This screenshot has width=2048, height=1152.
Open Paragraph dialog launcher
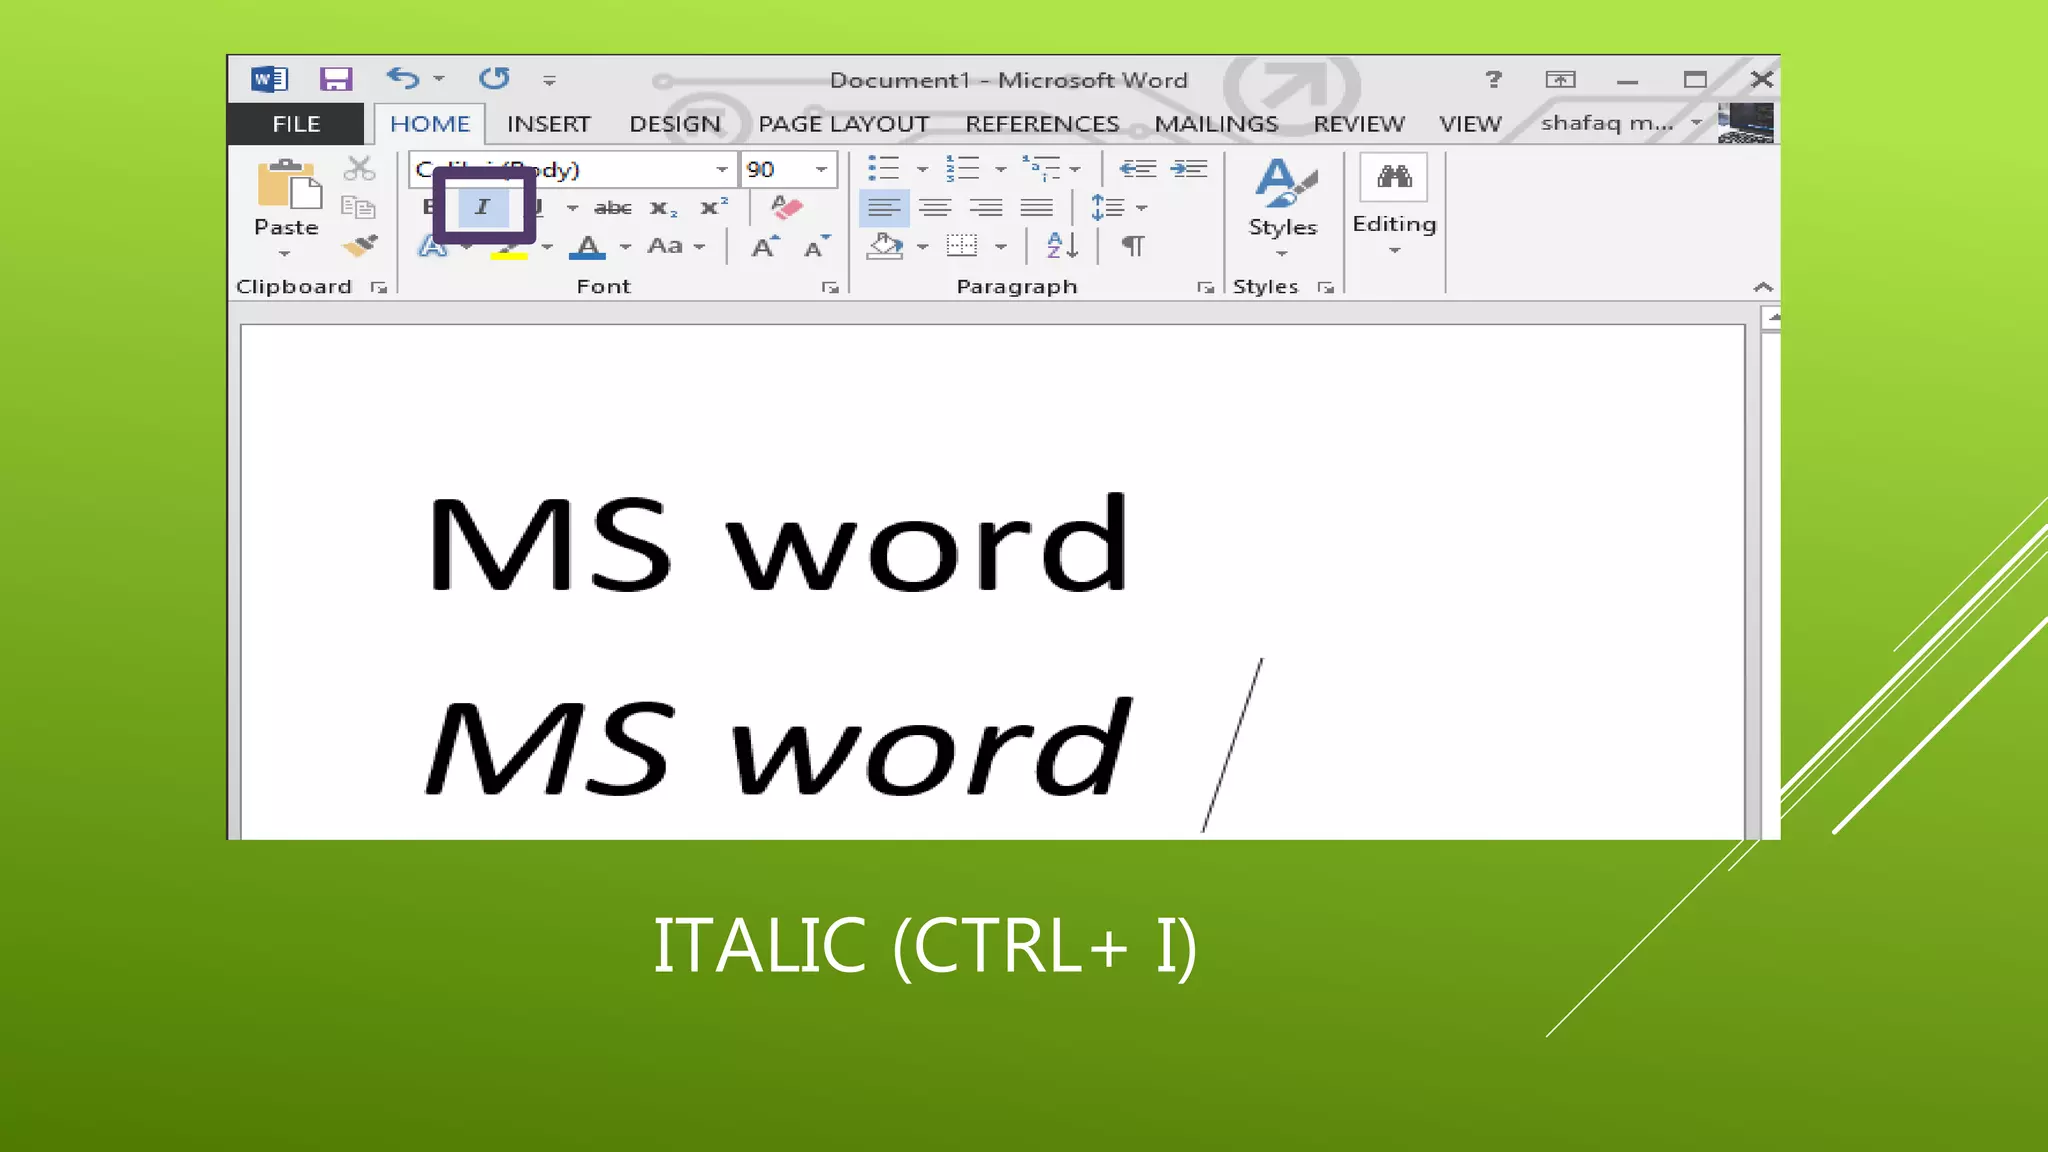[x=1205, y=288]
